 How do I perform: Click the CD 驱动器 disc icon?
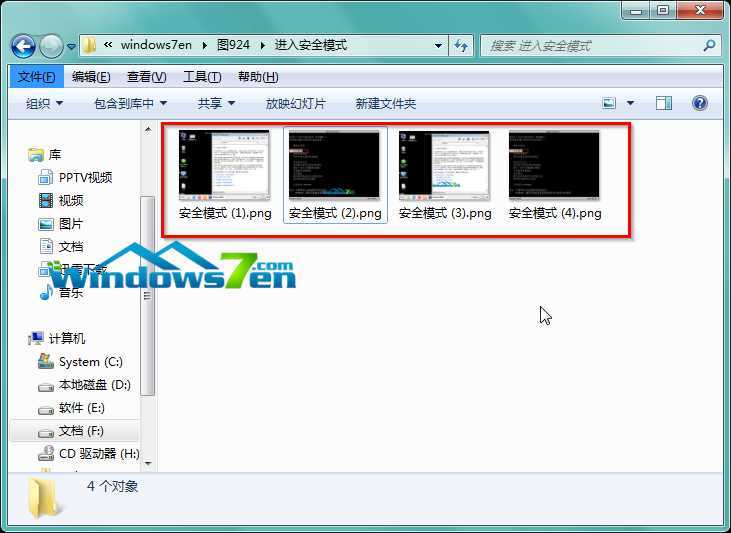(x=46, y=453)
